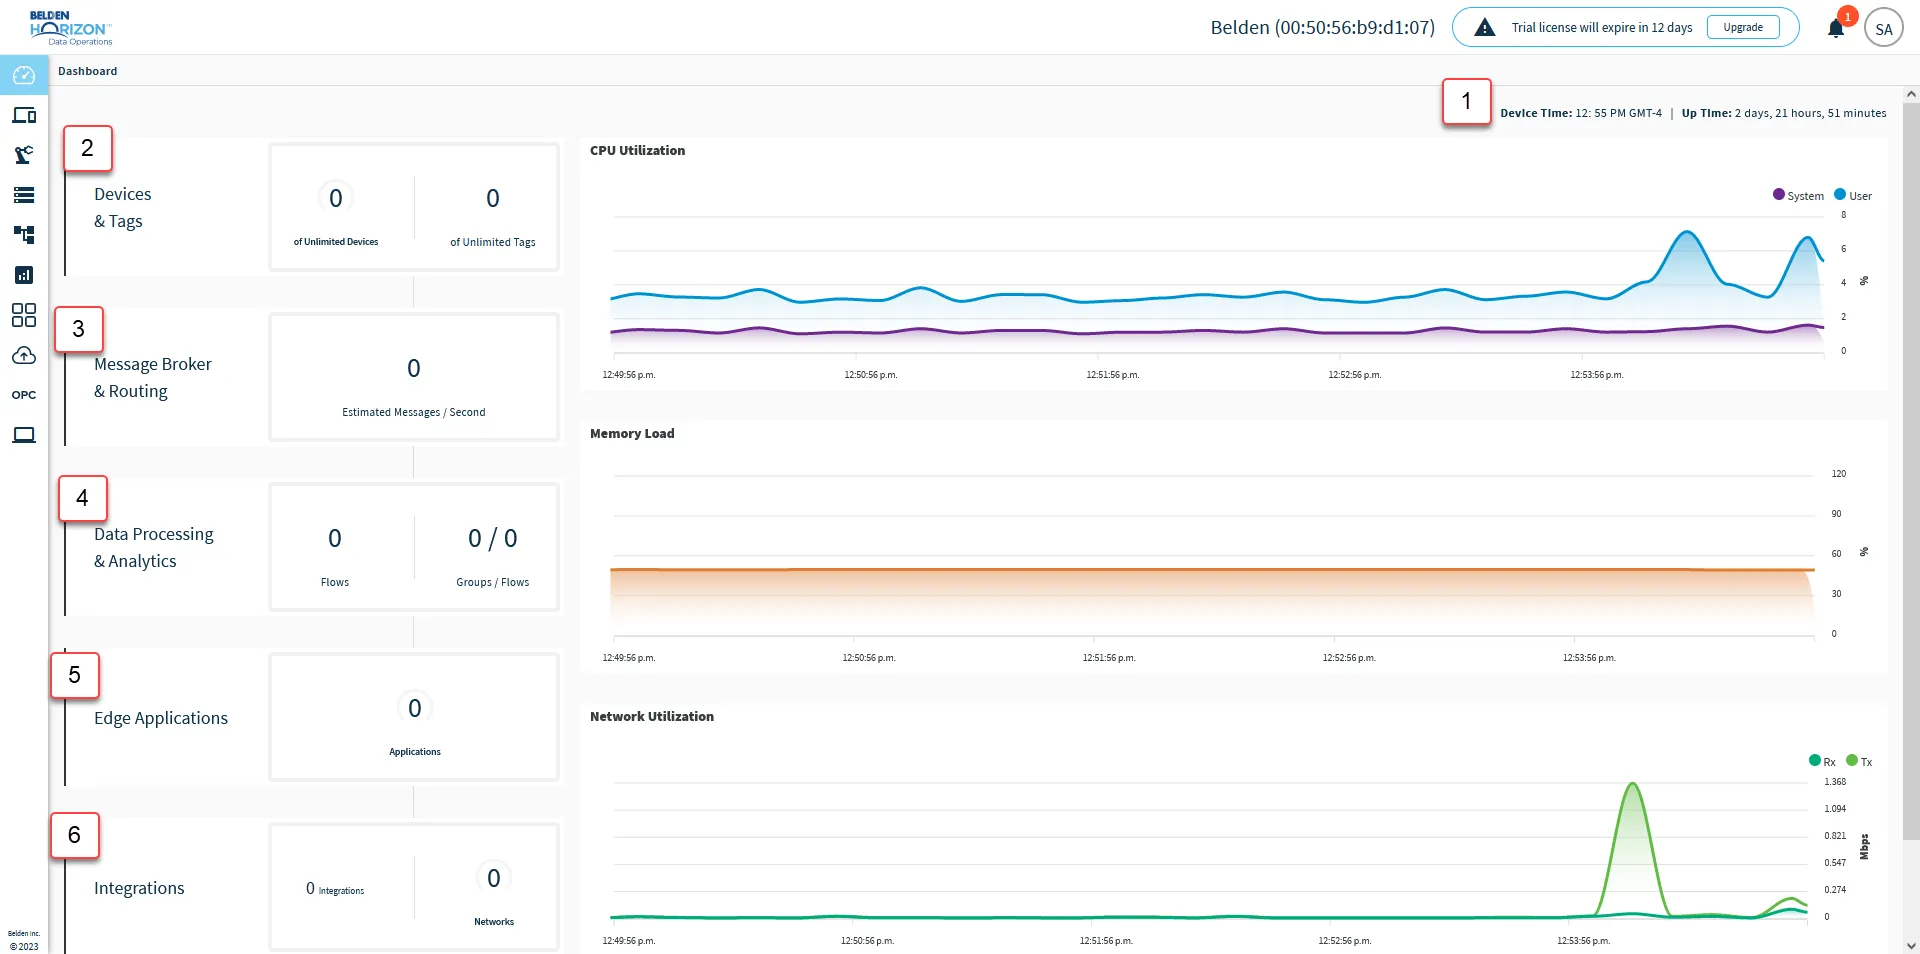The image size is (1920, 954).
Task: Click the Upgrade button
Action: (x=1743, y=27)
